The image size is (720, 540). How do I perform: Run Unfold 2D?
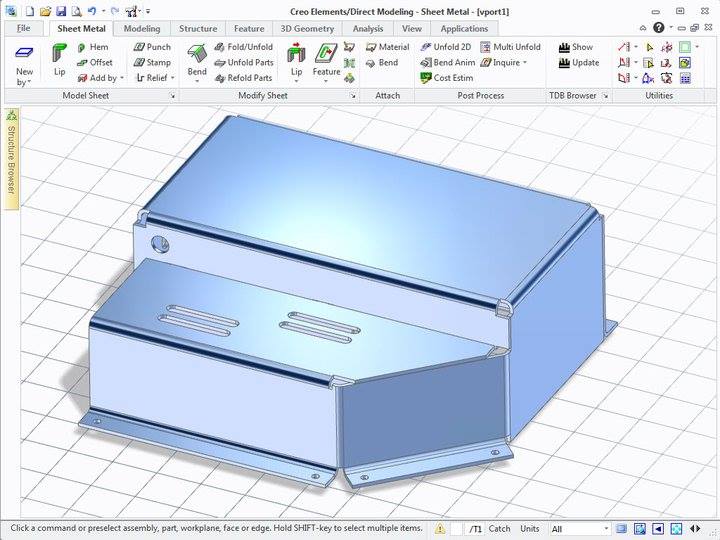(446, 47)
